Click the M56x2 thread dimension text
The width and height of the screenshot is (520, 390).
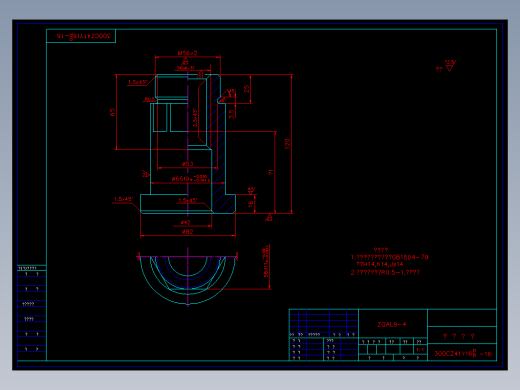click(x=187, y=53)
